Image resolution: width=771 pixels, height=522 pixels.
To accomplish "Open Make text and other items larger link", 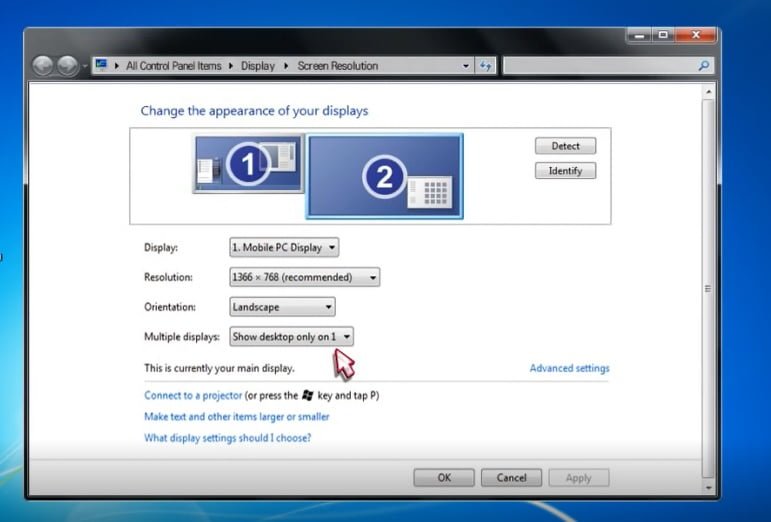I will (236, 416).
